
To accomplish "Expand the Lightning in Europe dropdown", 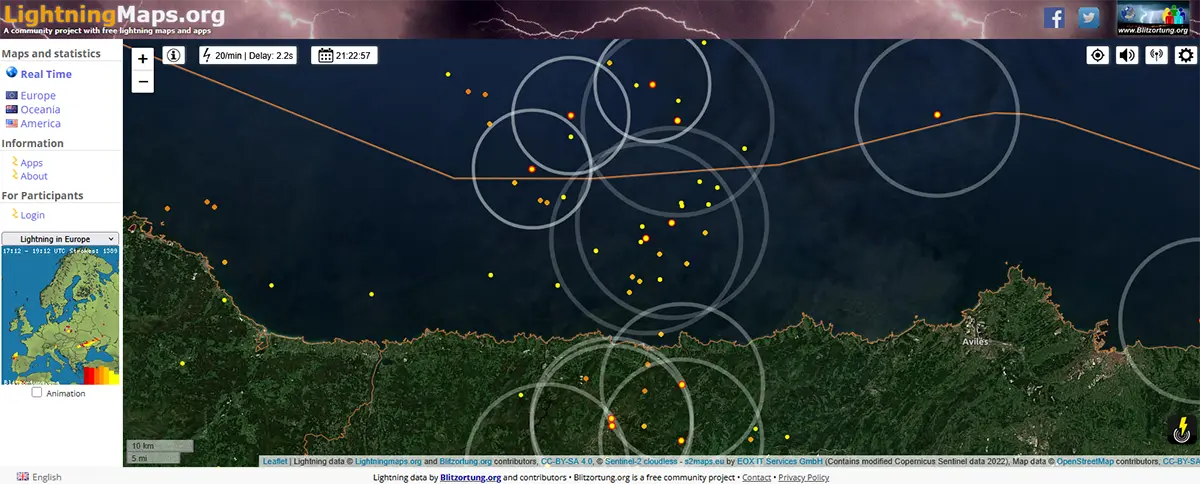I will 60,239.
